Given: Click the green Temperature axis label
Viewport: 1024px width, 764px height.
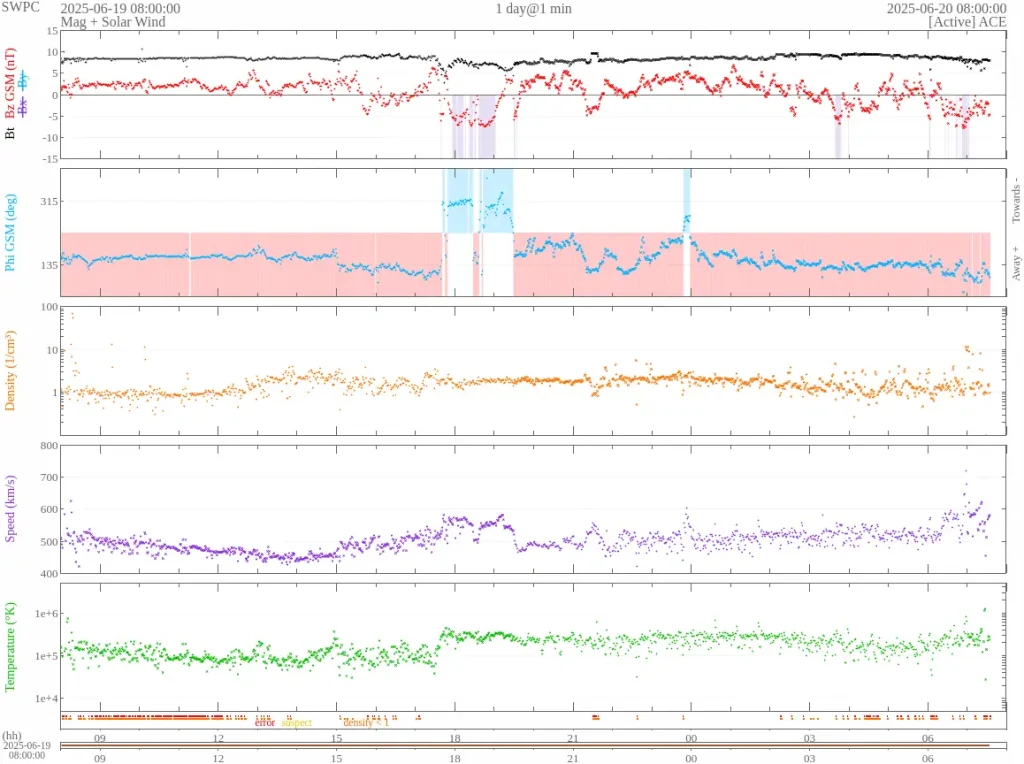Looking at the screenshot, I should (11, 646).
